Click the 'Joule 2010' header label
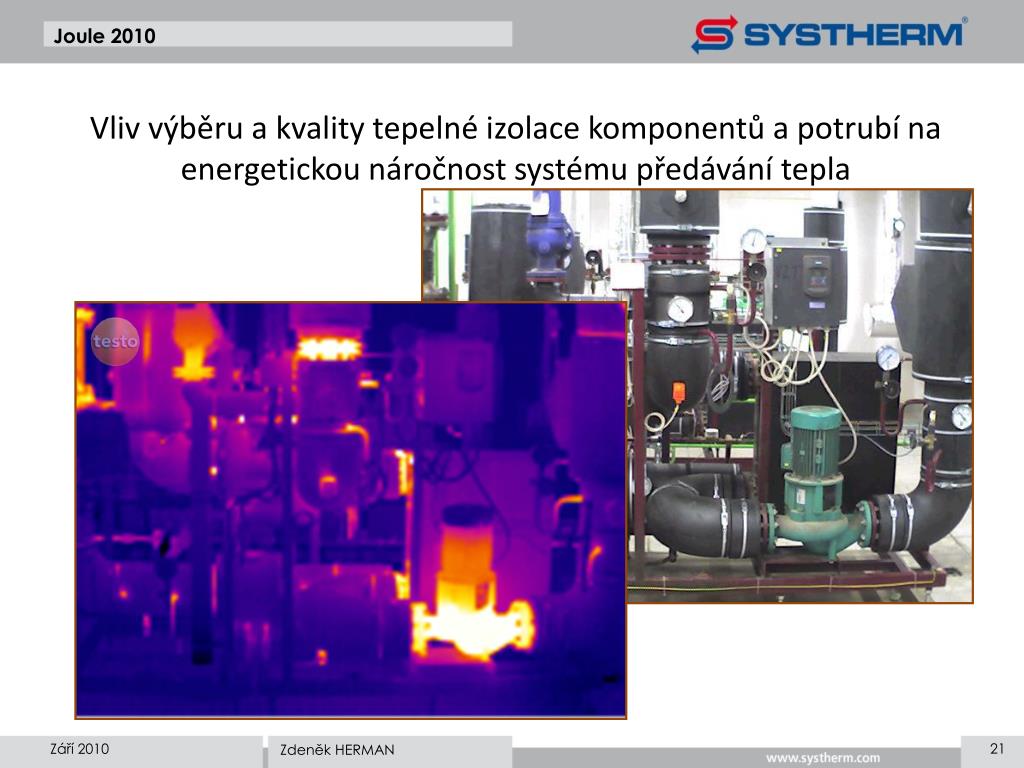Viewport: 1024px width, 768px height. [x=104, y=36]
